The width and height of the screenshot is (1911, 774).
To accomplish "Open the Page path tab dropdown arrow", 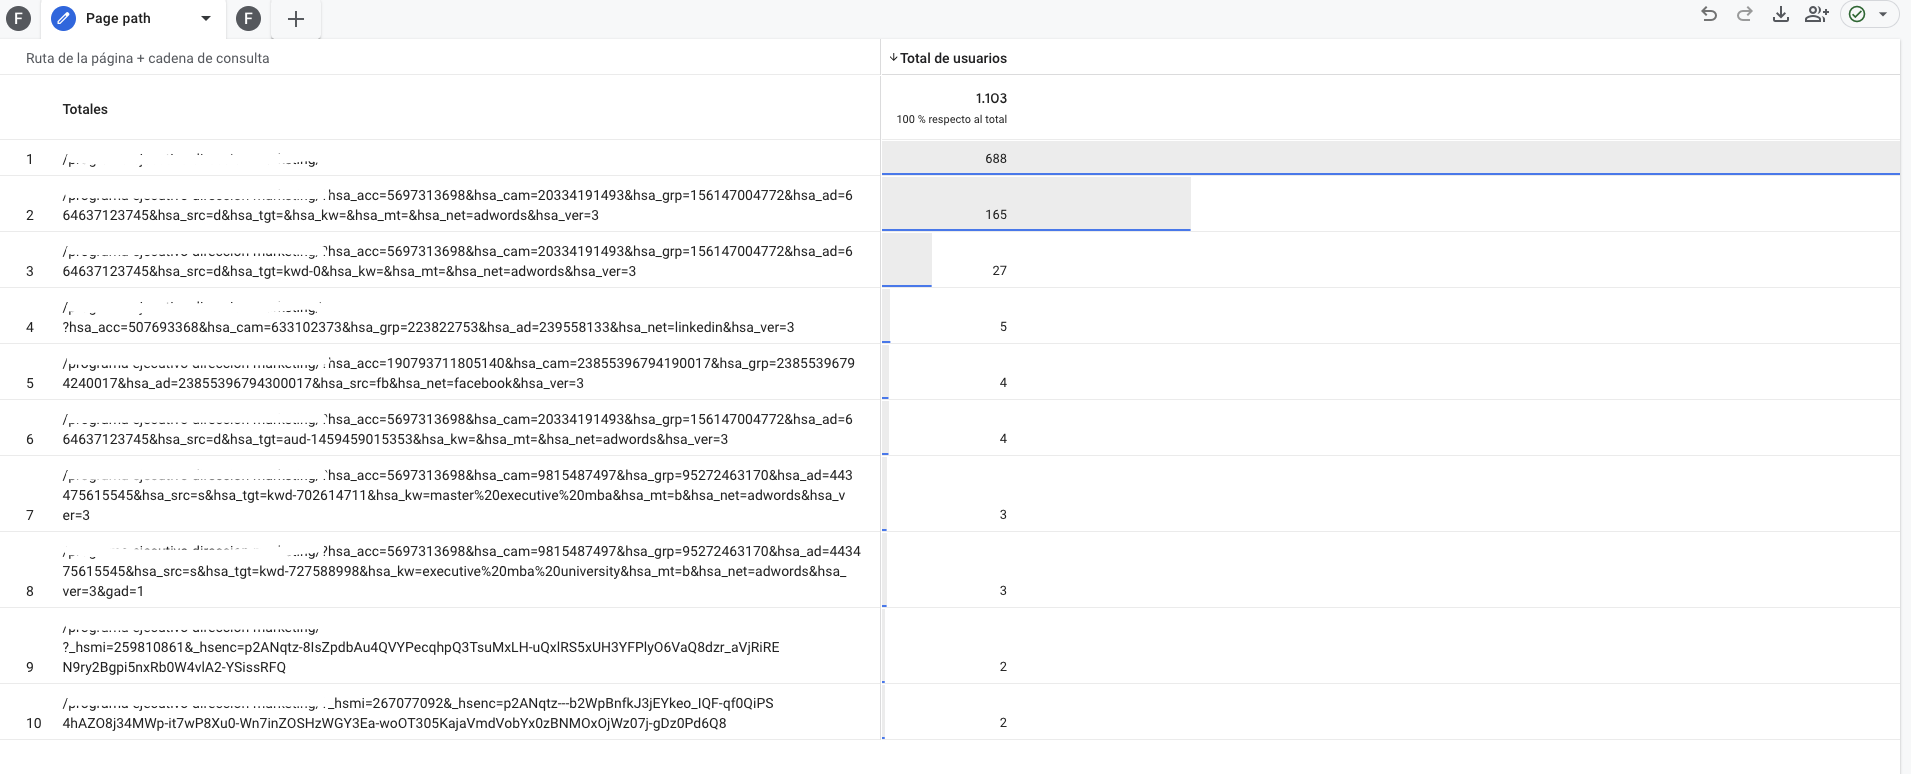I will pos(206,18).
